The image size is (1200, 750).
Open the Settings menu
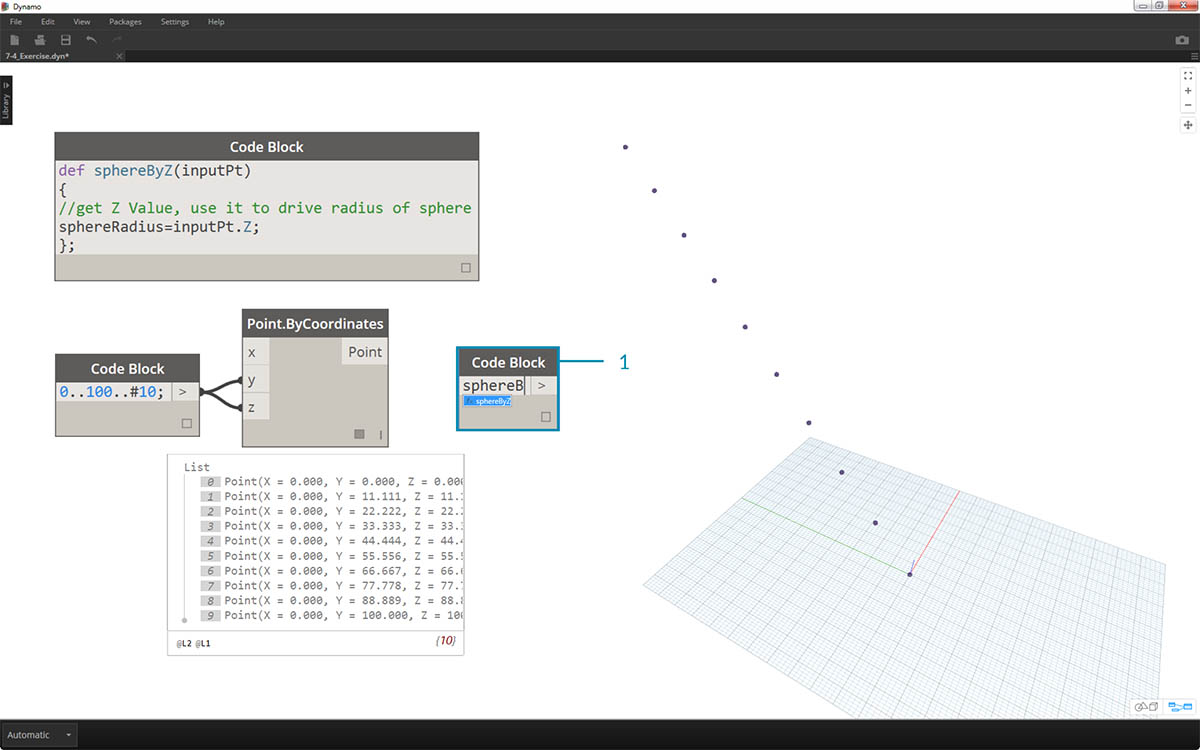point(175,21)
